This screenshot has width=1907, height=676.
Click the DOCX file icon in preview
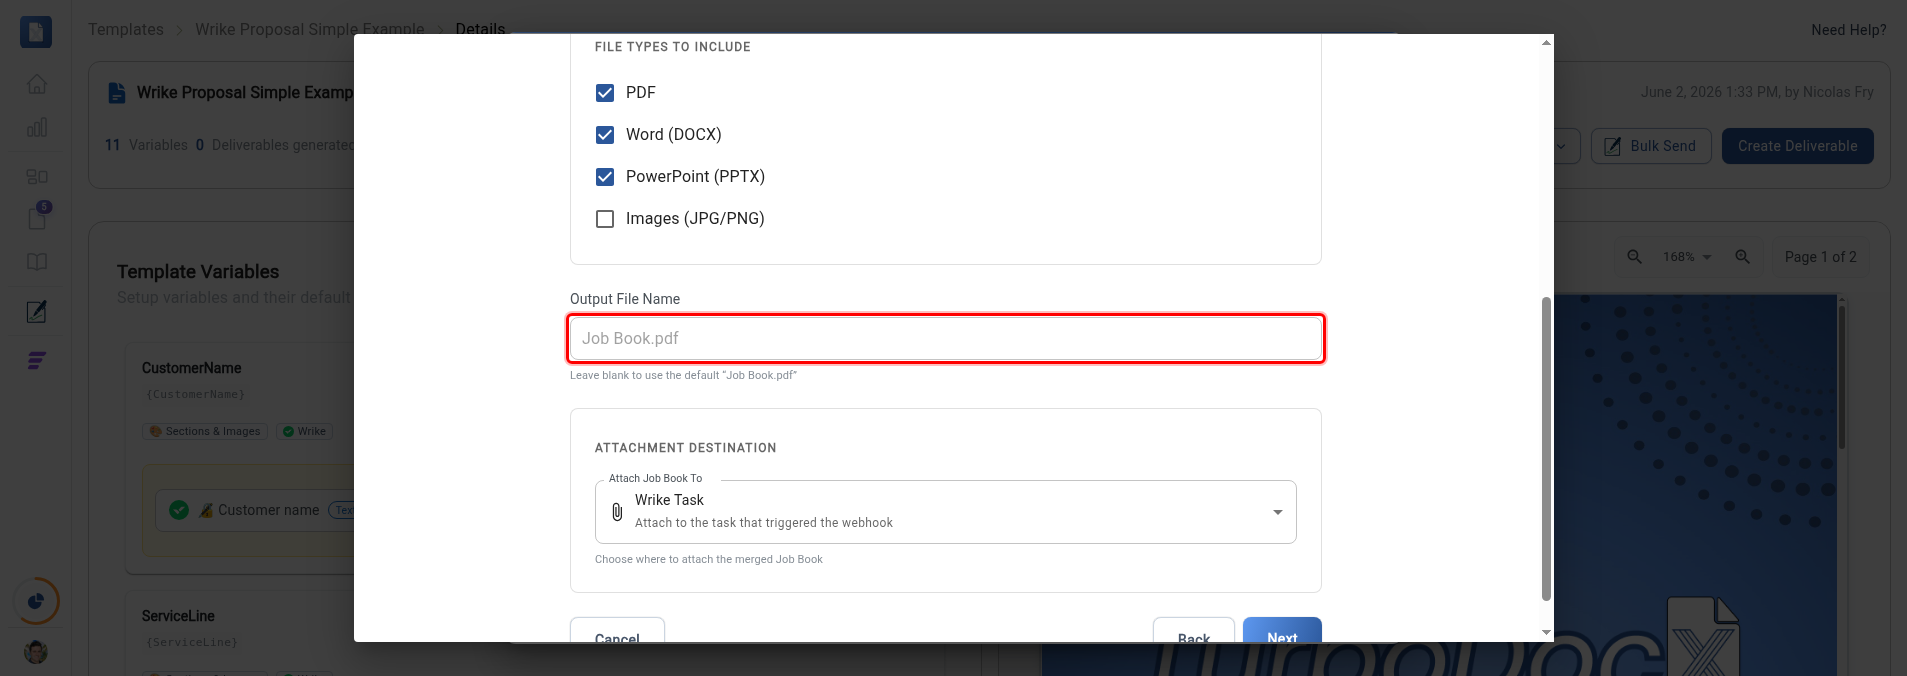(1703, 636)
